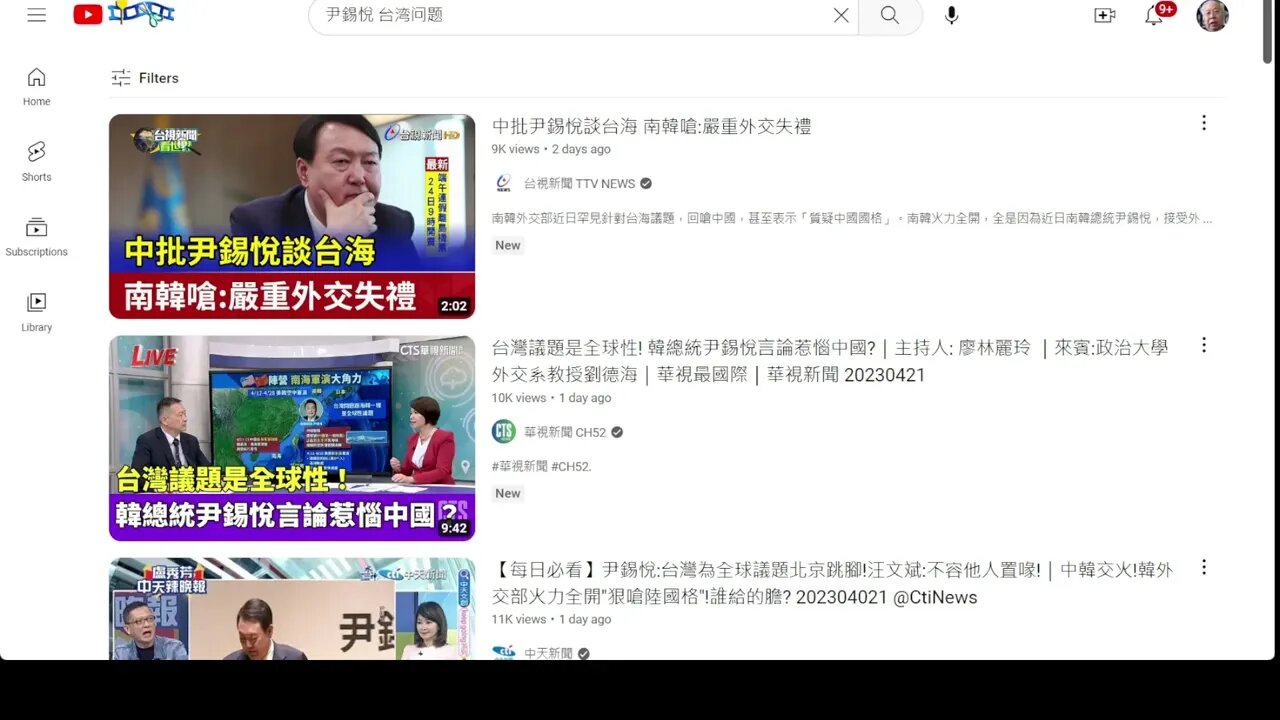Click "10K views • 1 day ago" text
Viewport: 1280px width, 720px height.
tap(551, 398)
